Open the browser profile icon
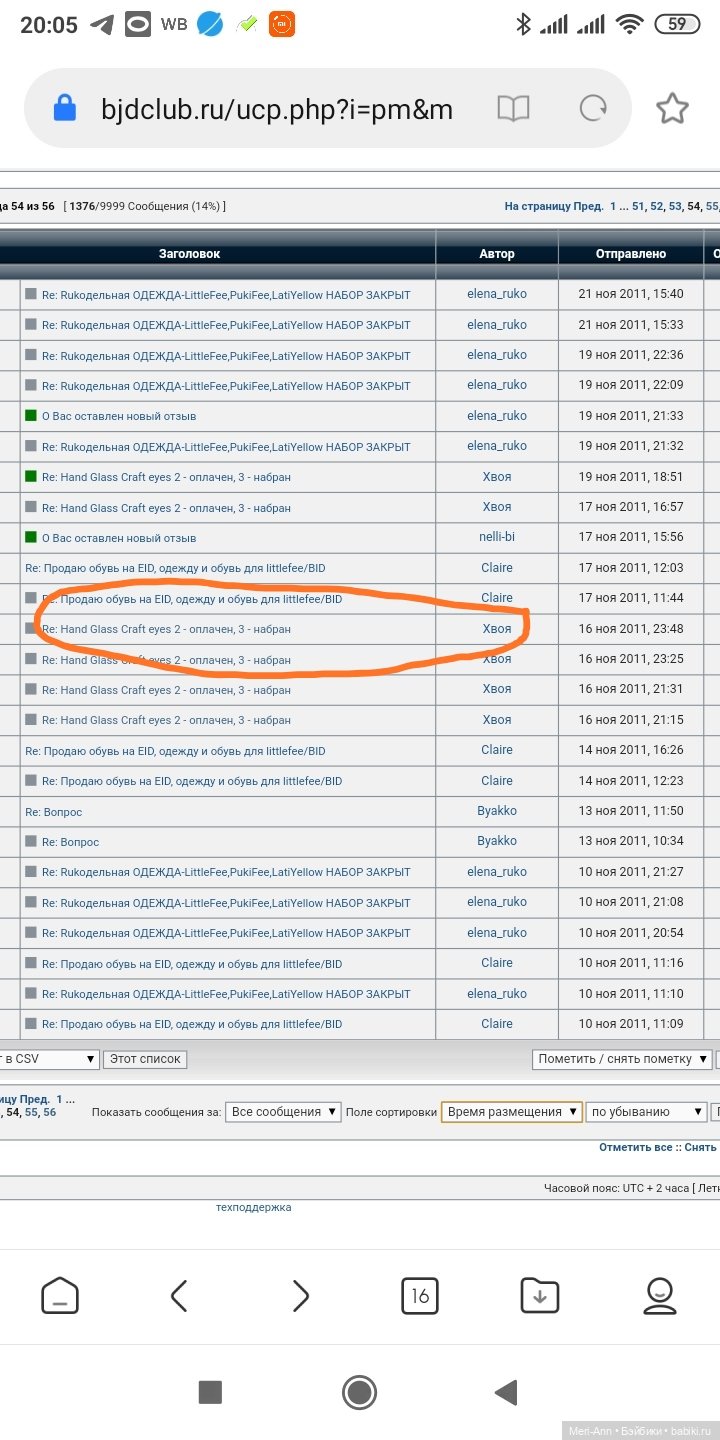Viewport: 720px width, 1440px height. coord(660,1296)
